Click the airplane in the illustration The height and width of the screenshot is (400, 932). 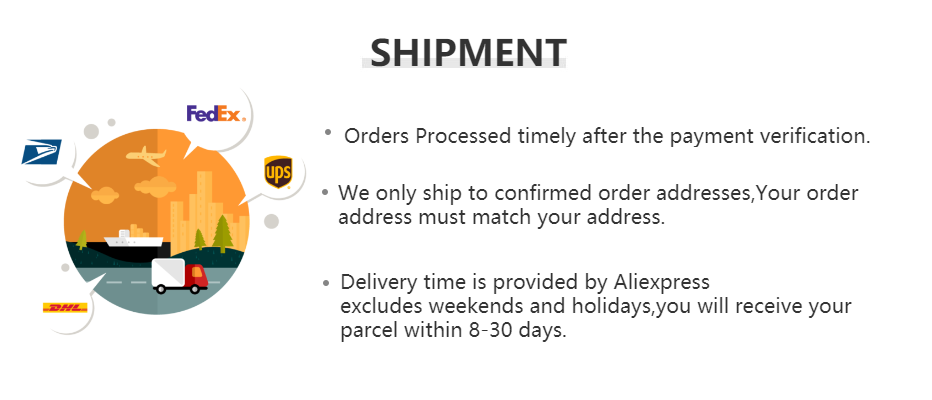pos(146,155)
